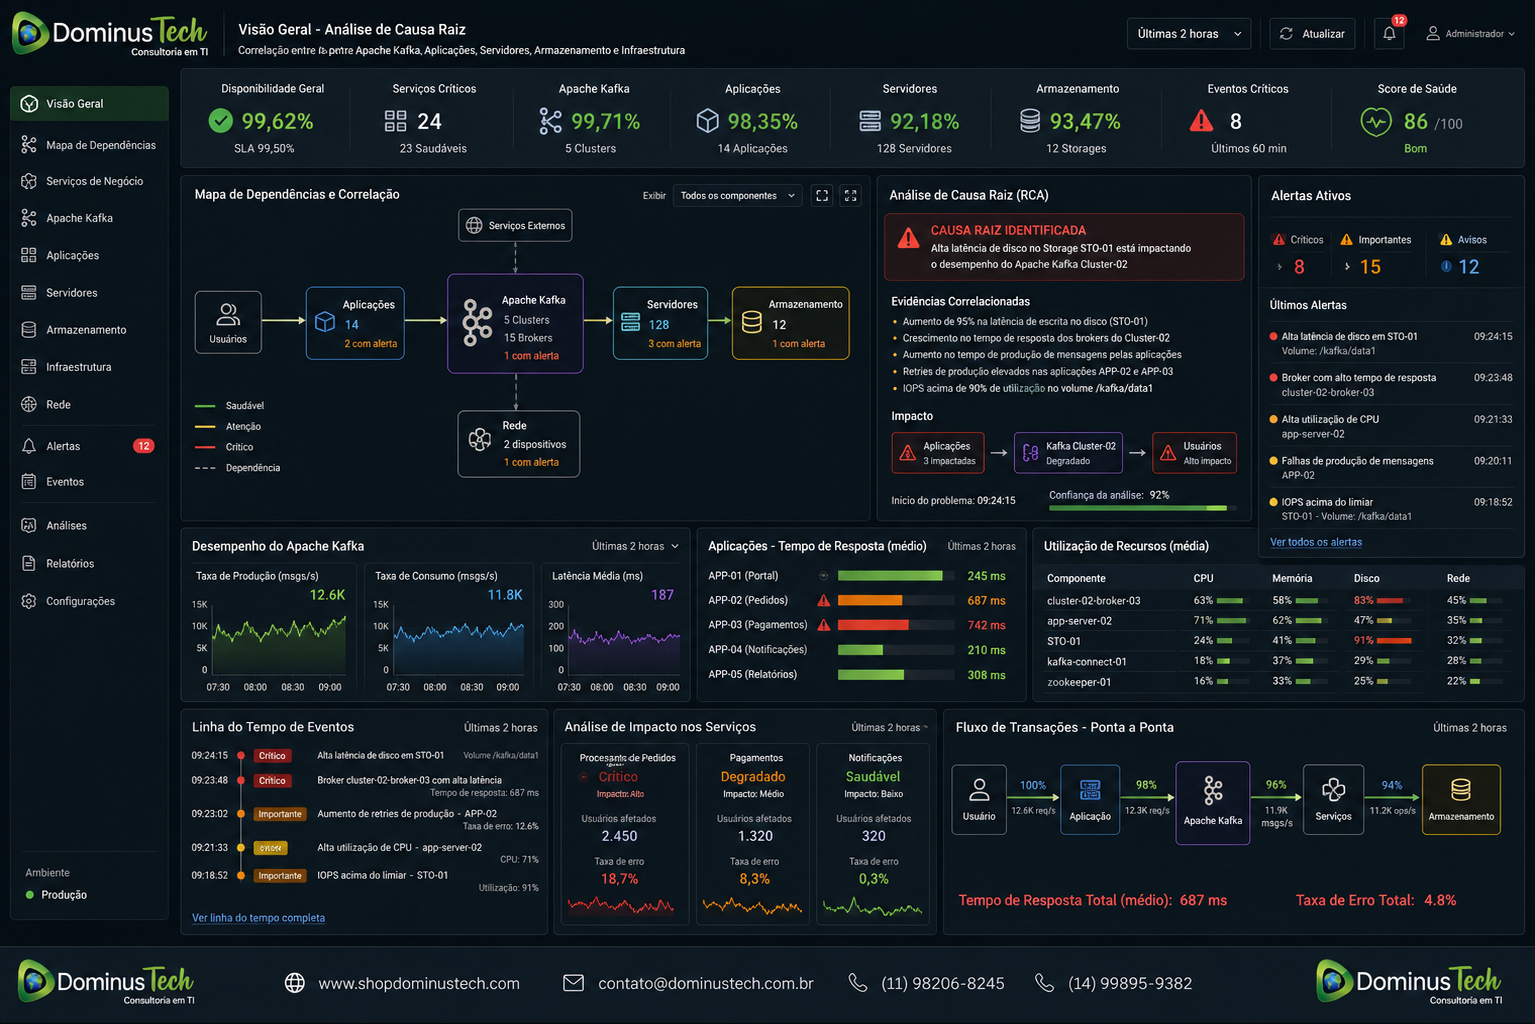This screenshot has height=1024, width=1535.
Task: Open Mapa de Dependências in sidebar
Action: [89, 145]
